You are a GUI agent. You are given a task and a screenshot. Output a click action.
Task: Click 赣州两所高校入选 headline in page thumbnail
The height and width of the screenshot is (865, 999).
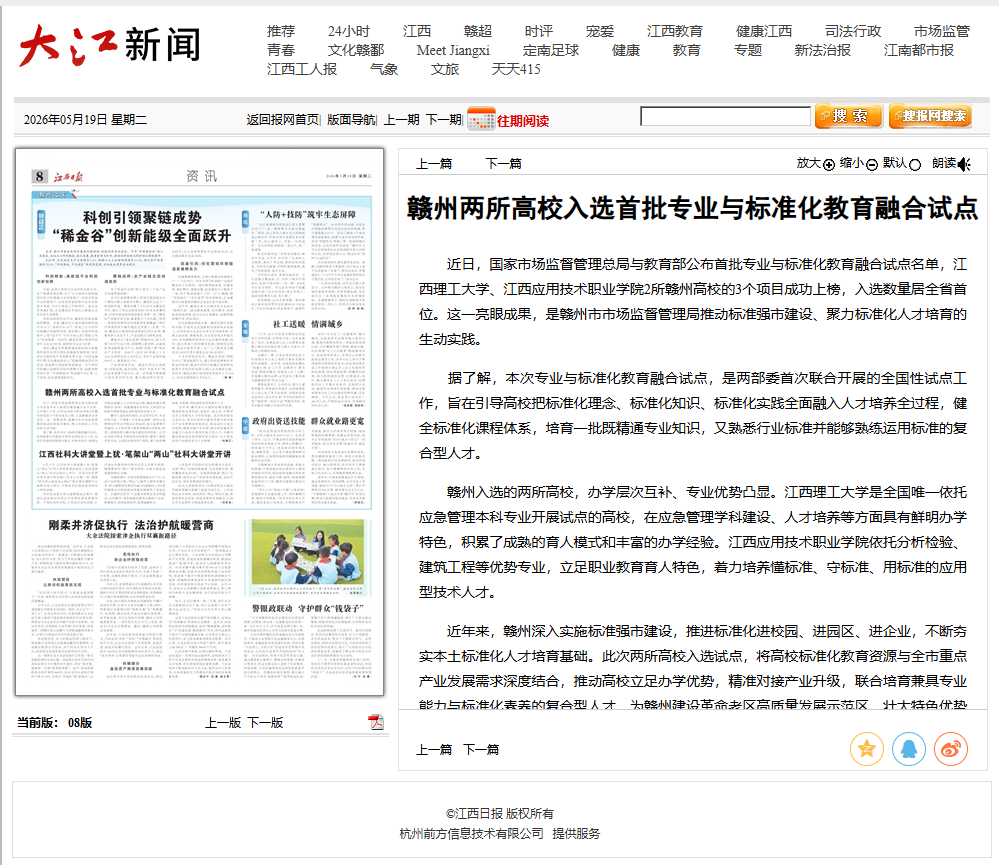[134, 392]
